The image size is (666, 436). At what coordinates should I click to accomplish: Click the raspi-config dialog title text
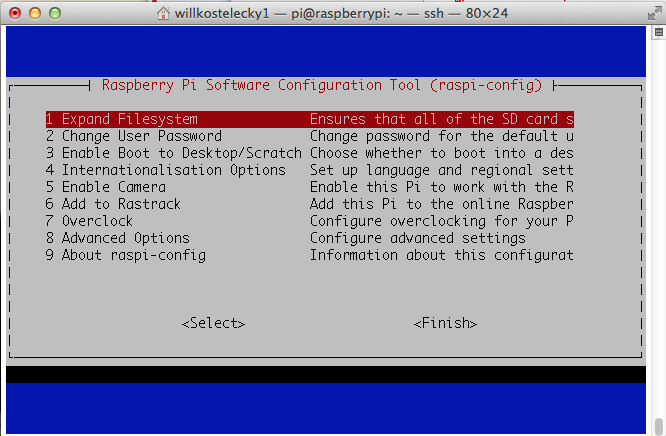click(x=322, y=85)
